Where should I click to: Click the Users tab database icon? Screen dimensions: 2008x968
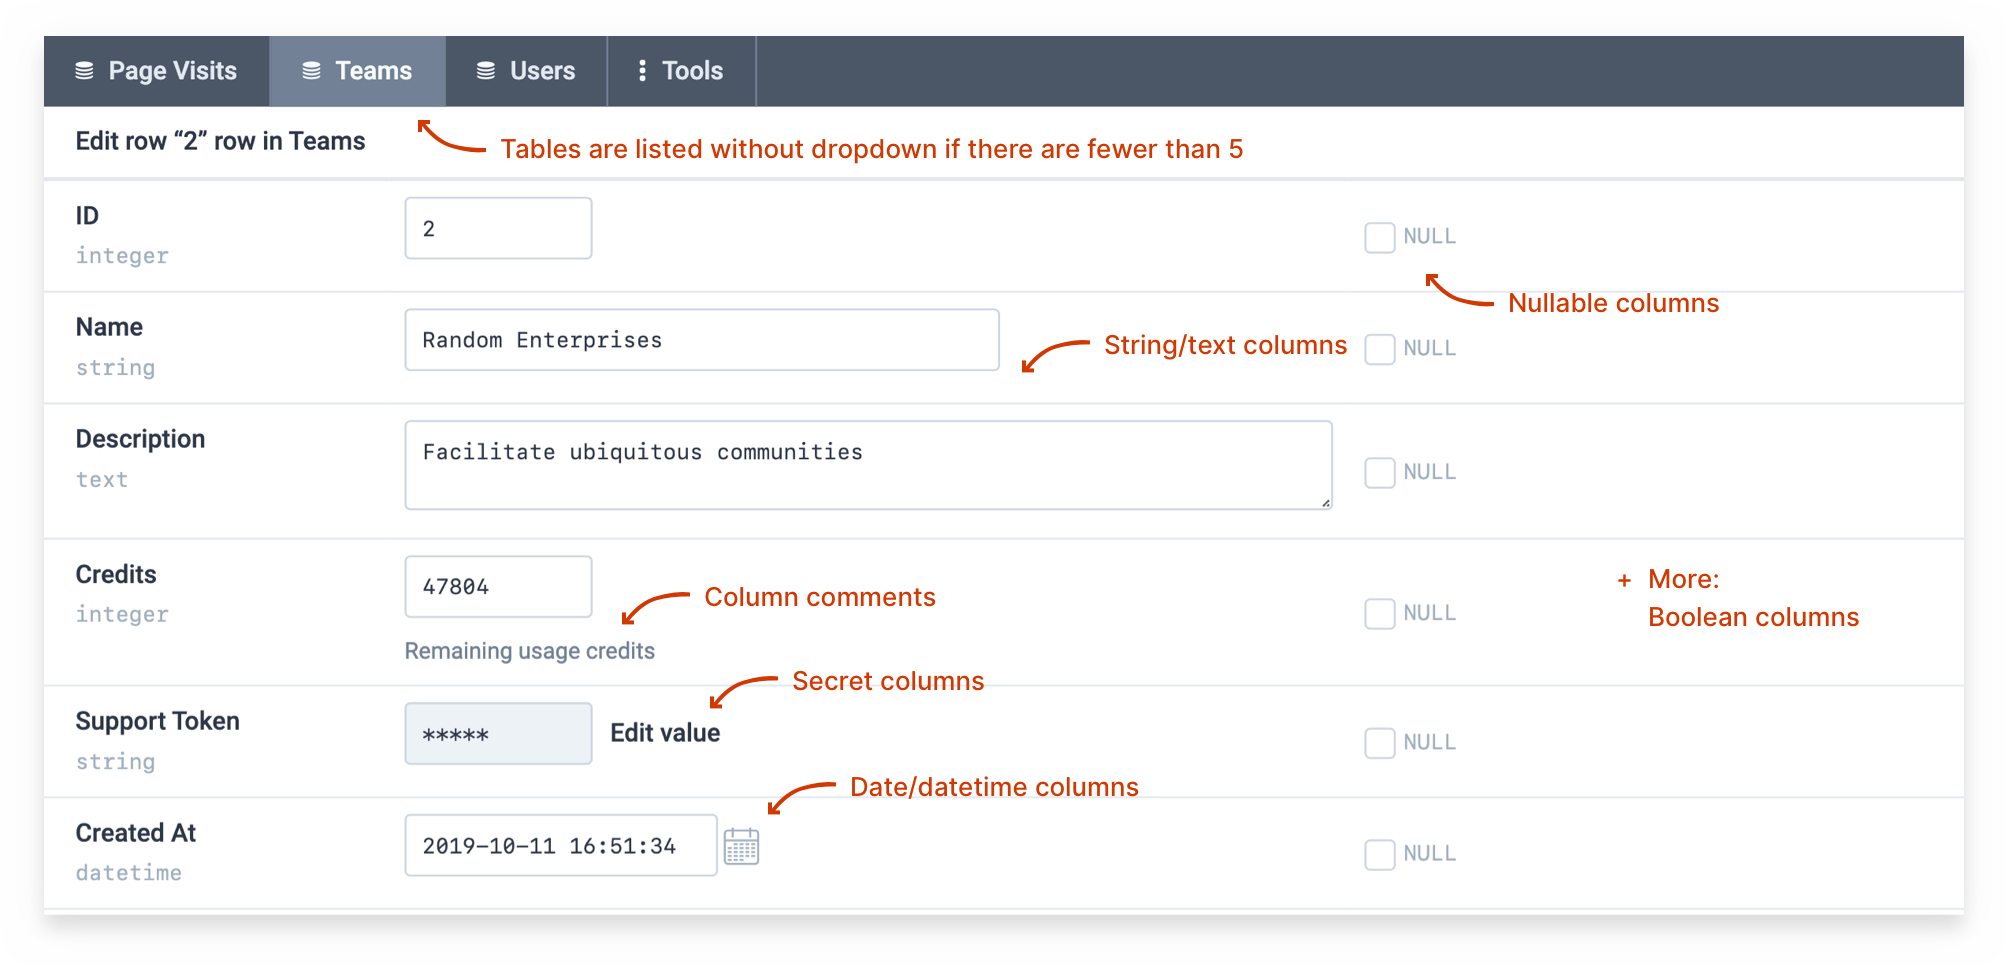click(486, 71)
